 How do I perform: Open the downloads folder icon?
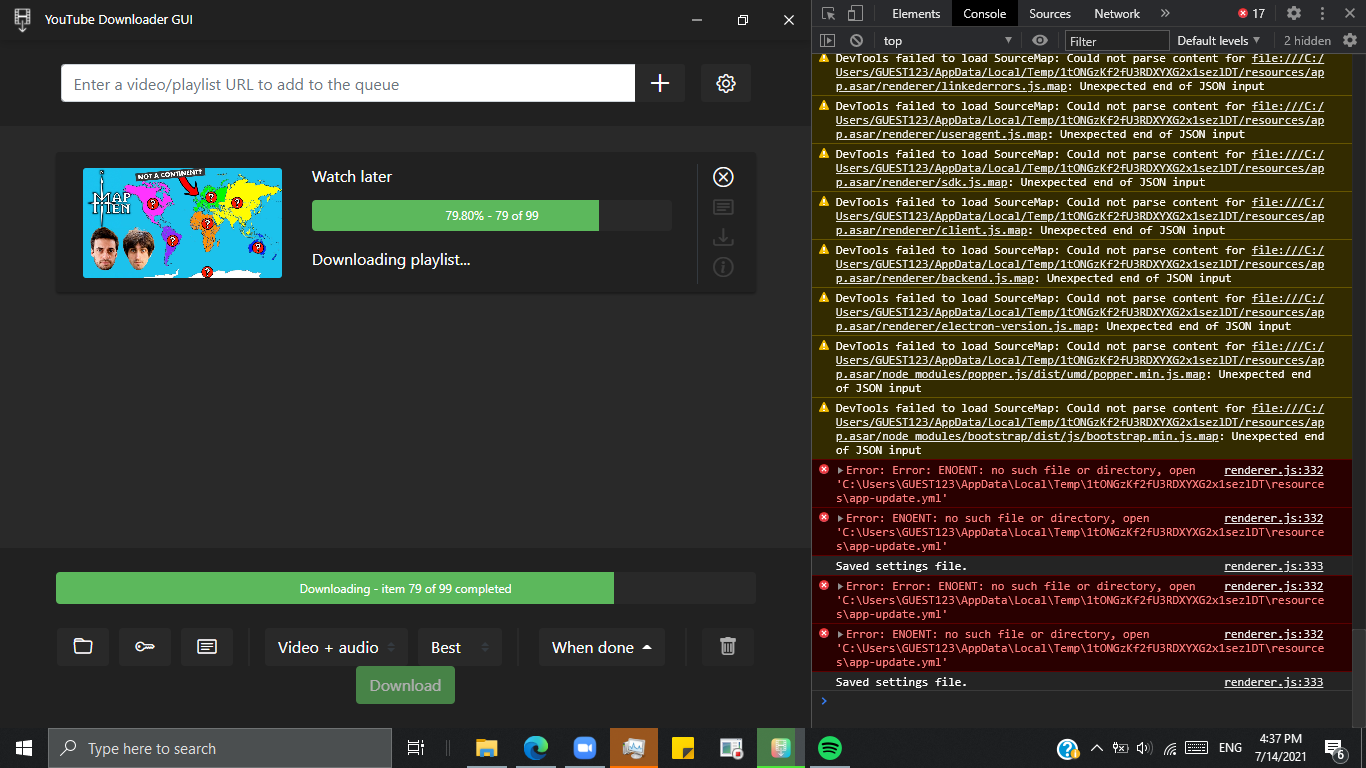(x=83, y=647)
